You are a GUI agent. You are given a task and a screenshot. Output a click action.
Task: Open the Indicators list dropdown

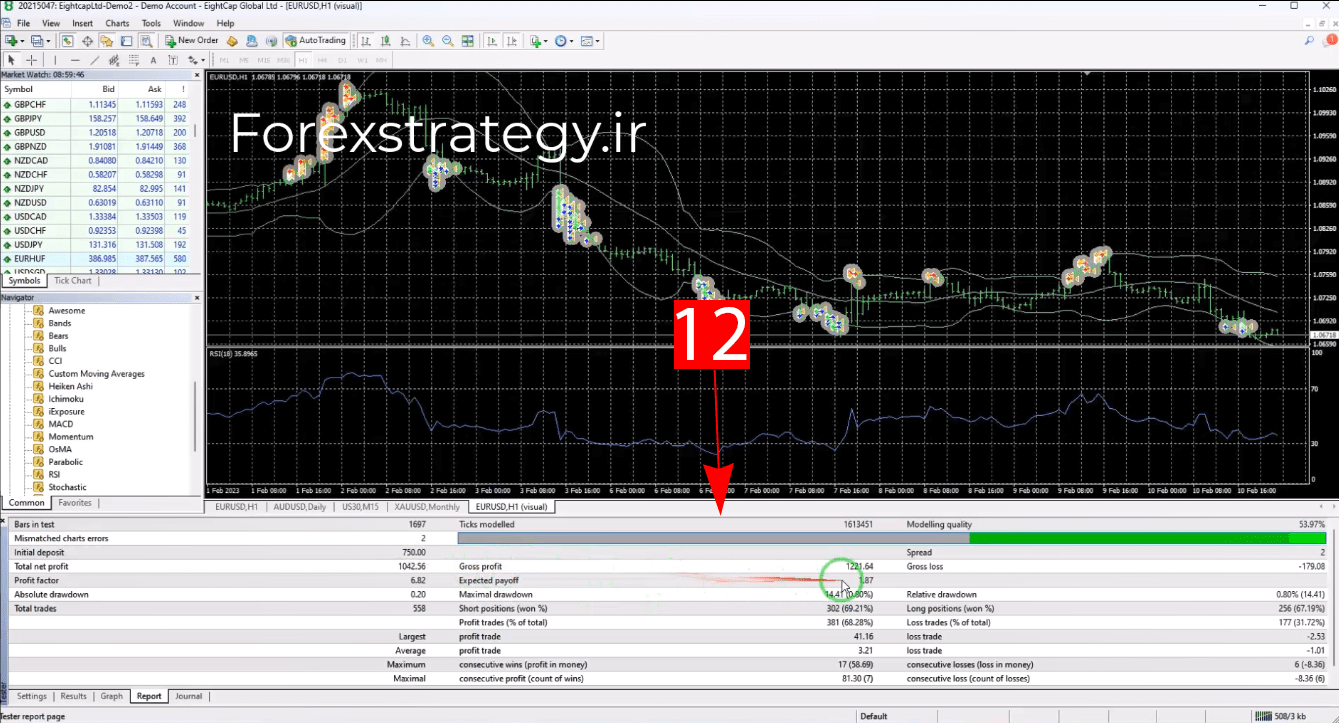tap(539, 41)
